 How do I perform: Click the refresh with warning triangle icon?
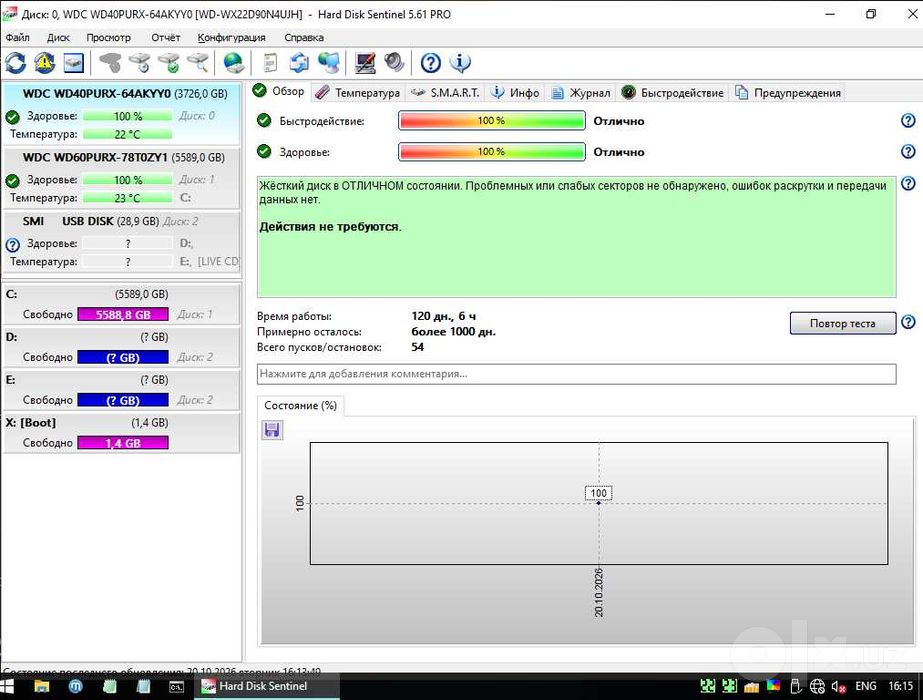point(45,62)
